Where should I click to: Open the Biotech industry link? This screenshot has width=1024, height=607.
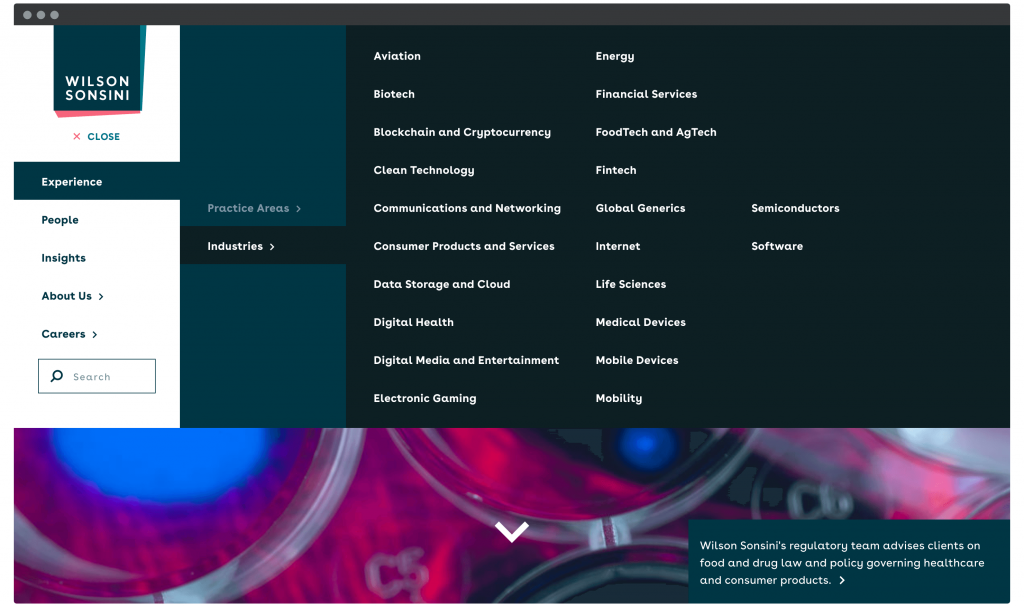(394, 94)
